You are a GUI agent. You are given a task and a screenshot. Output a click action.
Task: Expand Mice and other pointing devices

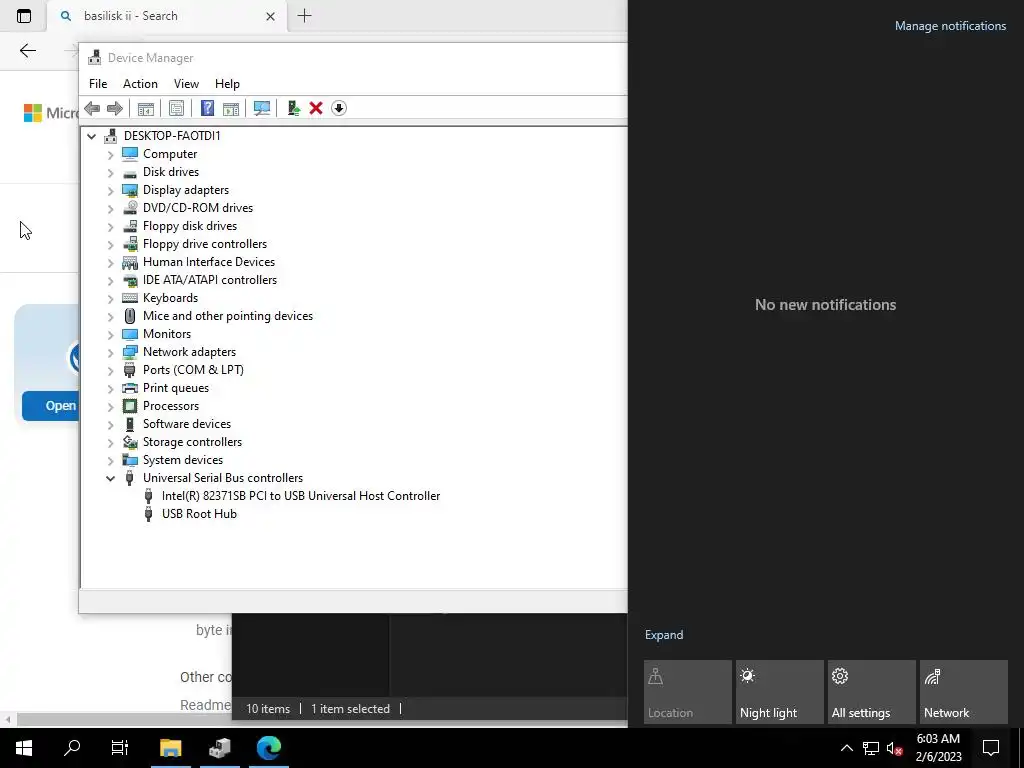coord(110,317)
